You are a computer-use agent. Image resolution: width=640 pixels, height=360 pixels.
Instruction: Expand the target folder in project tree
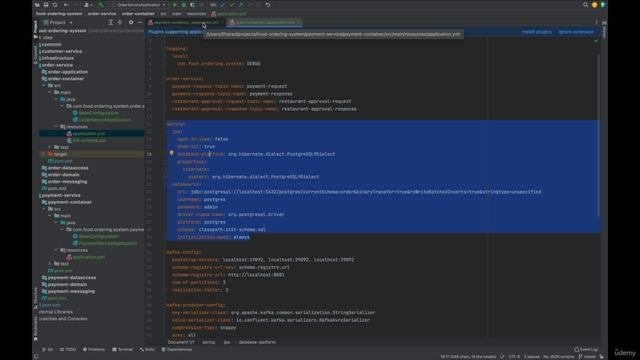44,154
